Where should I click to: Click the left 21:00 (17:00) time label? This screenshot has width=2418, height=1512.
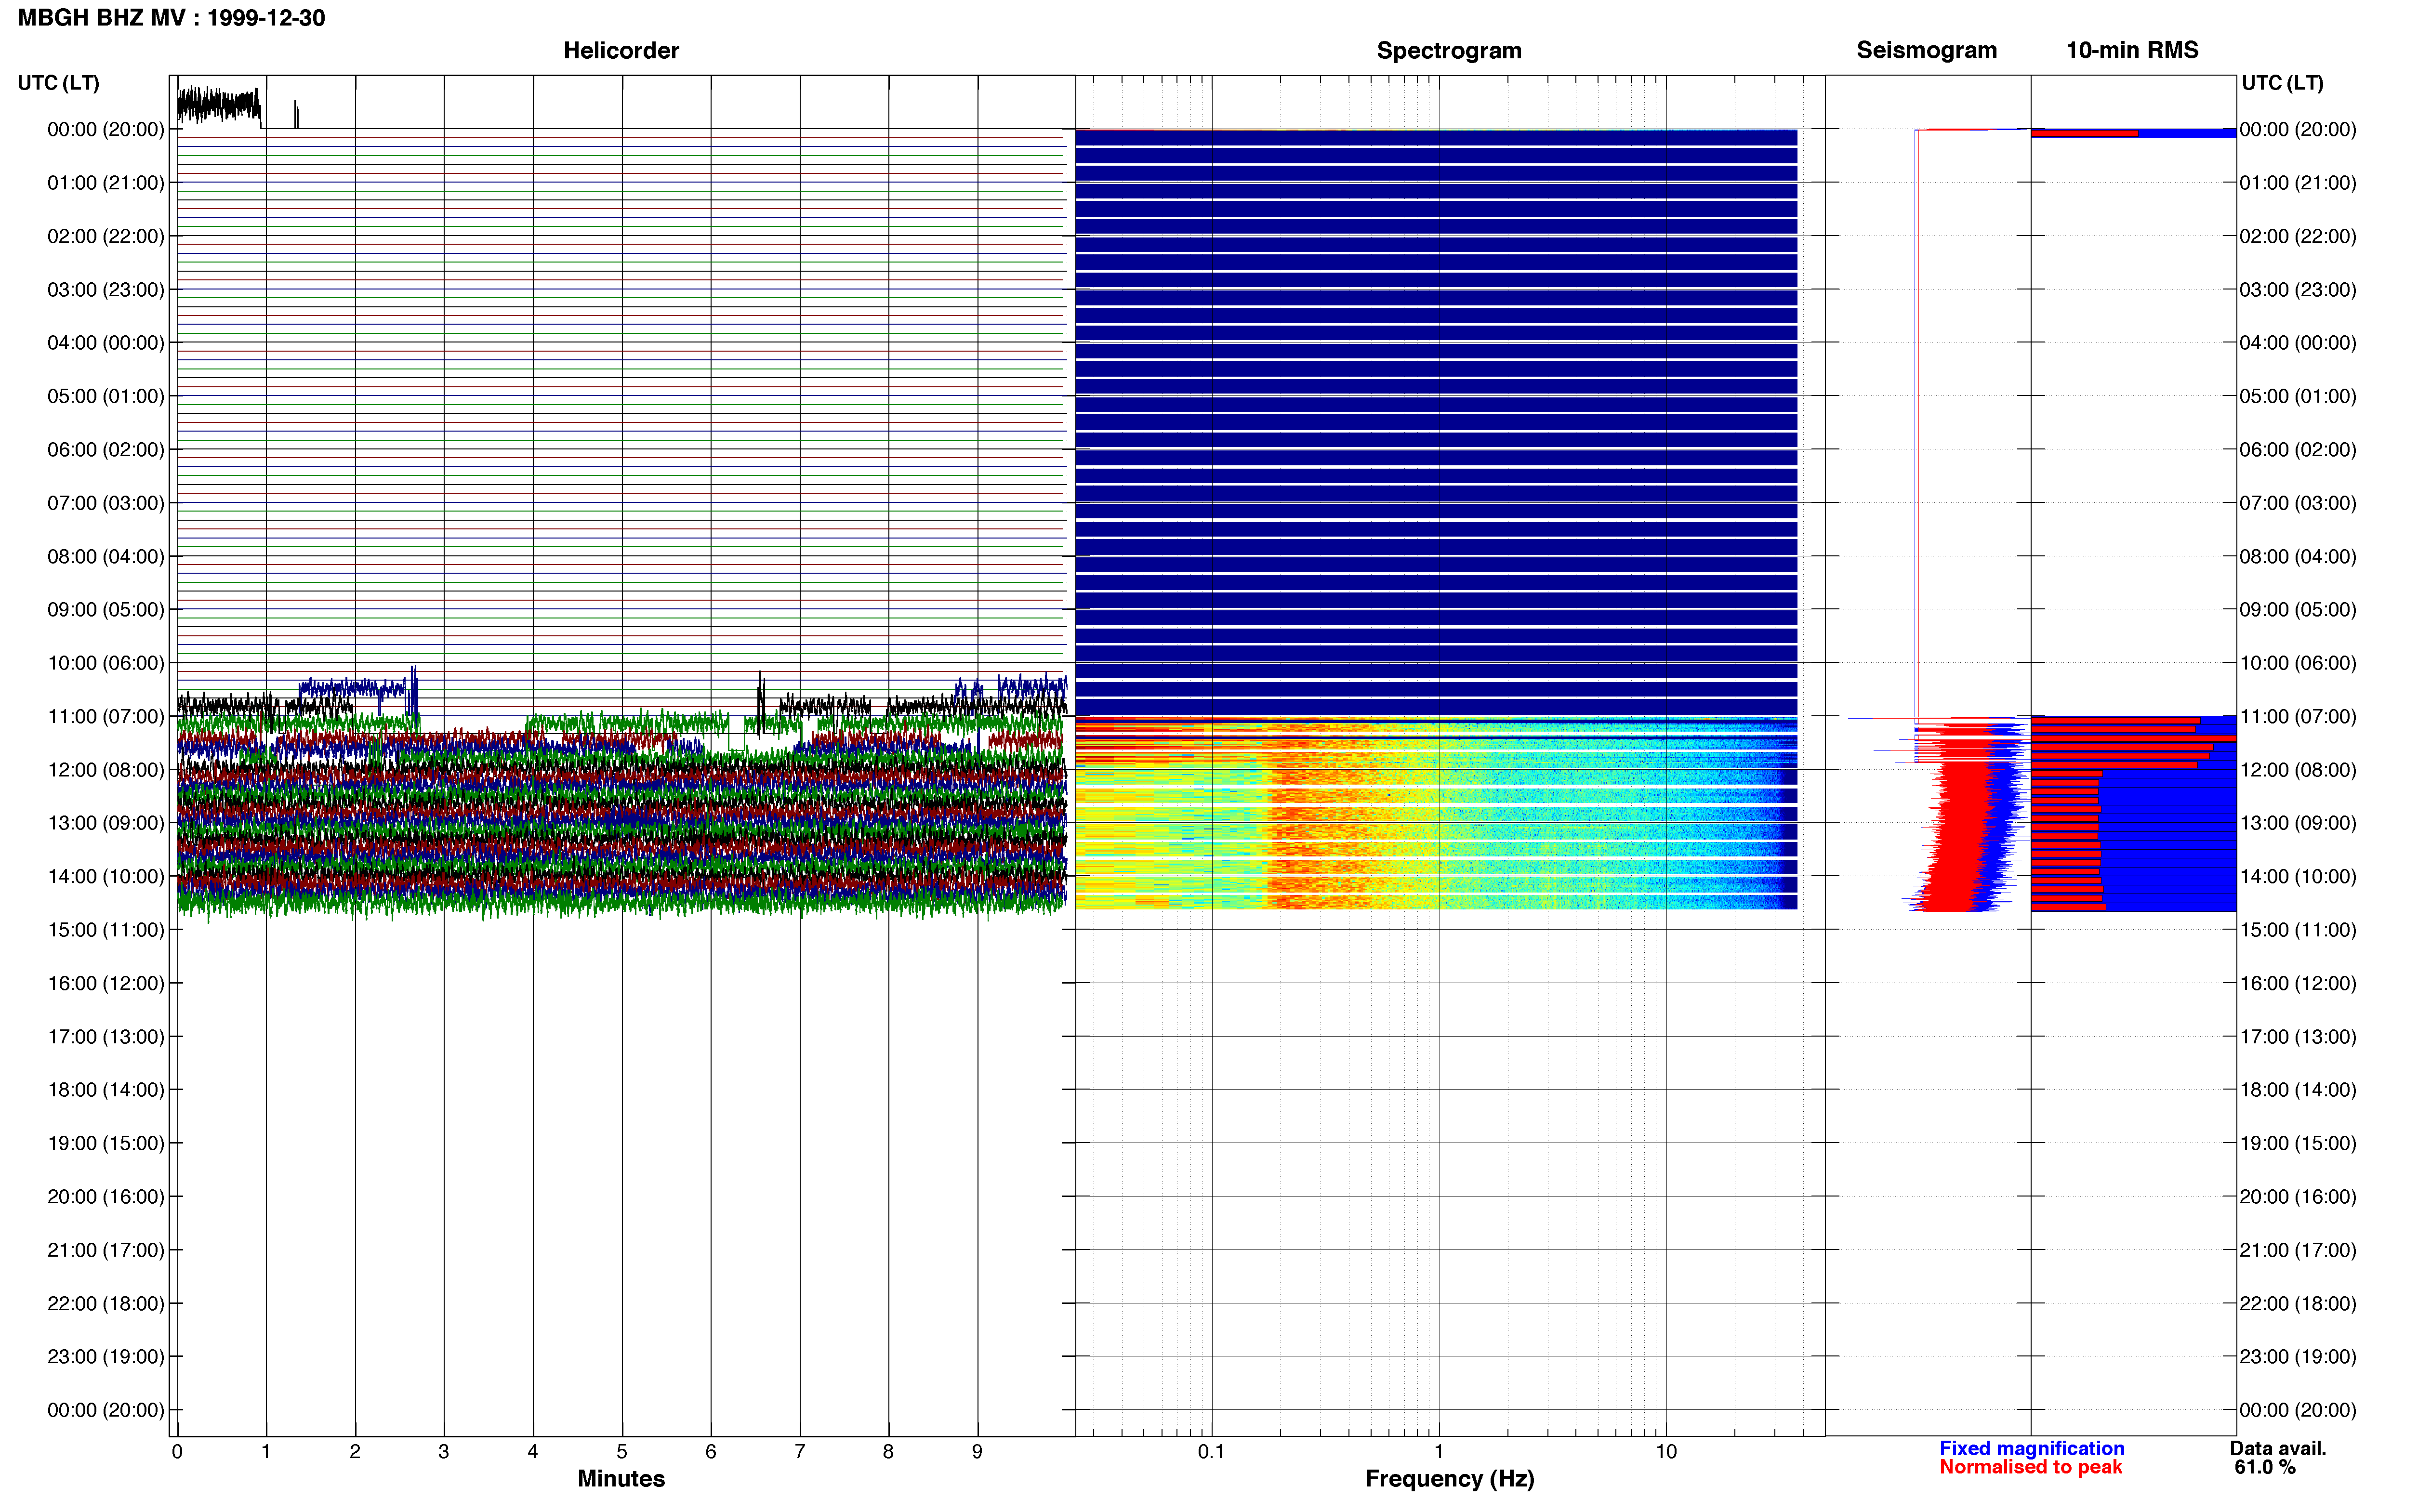pos(106,1250)
